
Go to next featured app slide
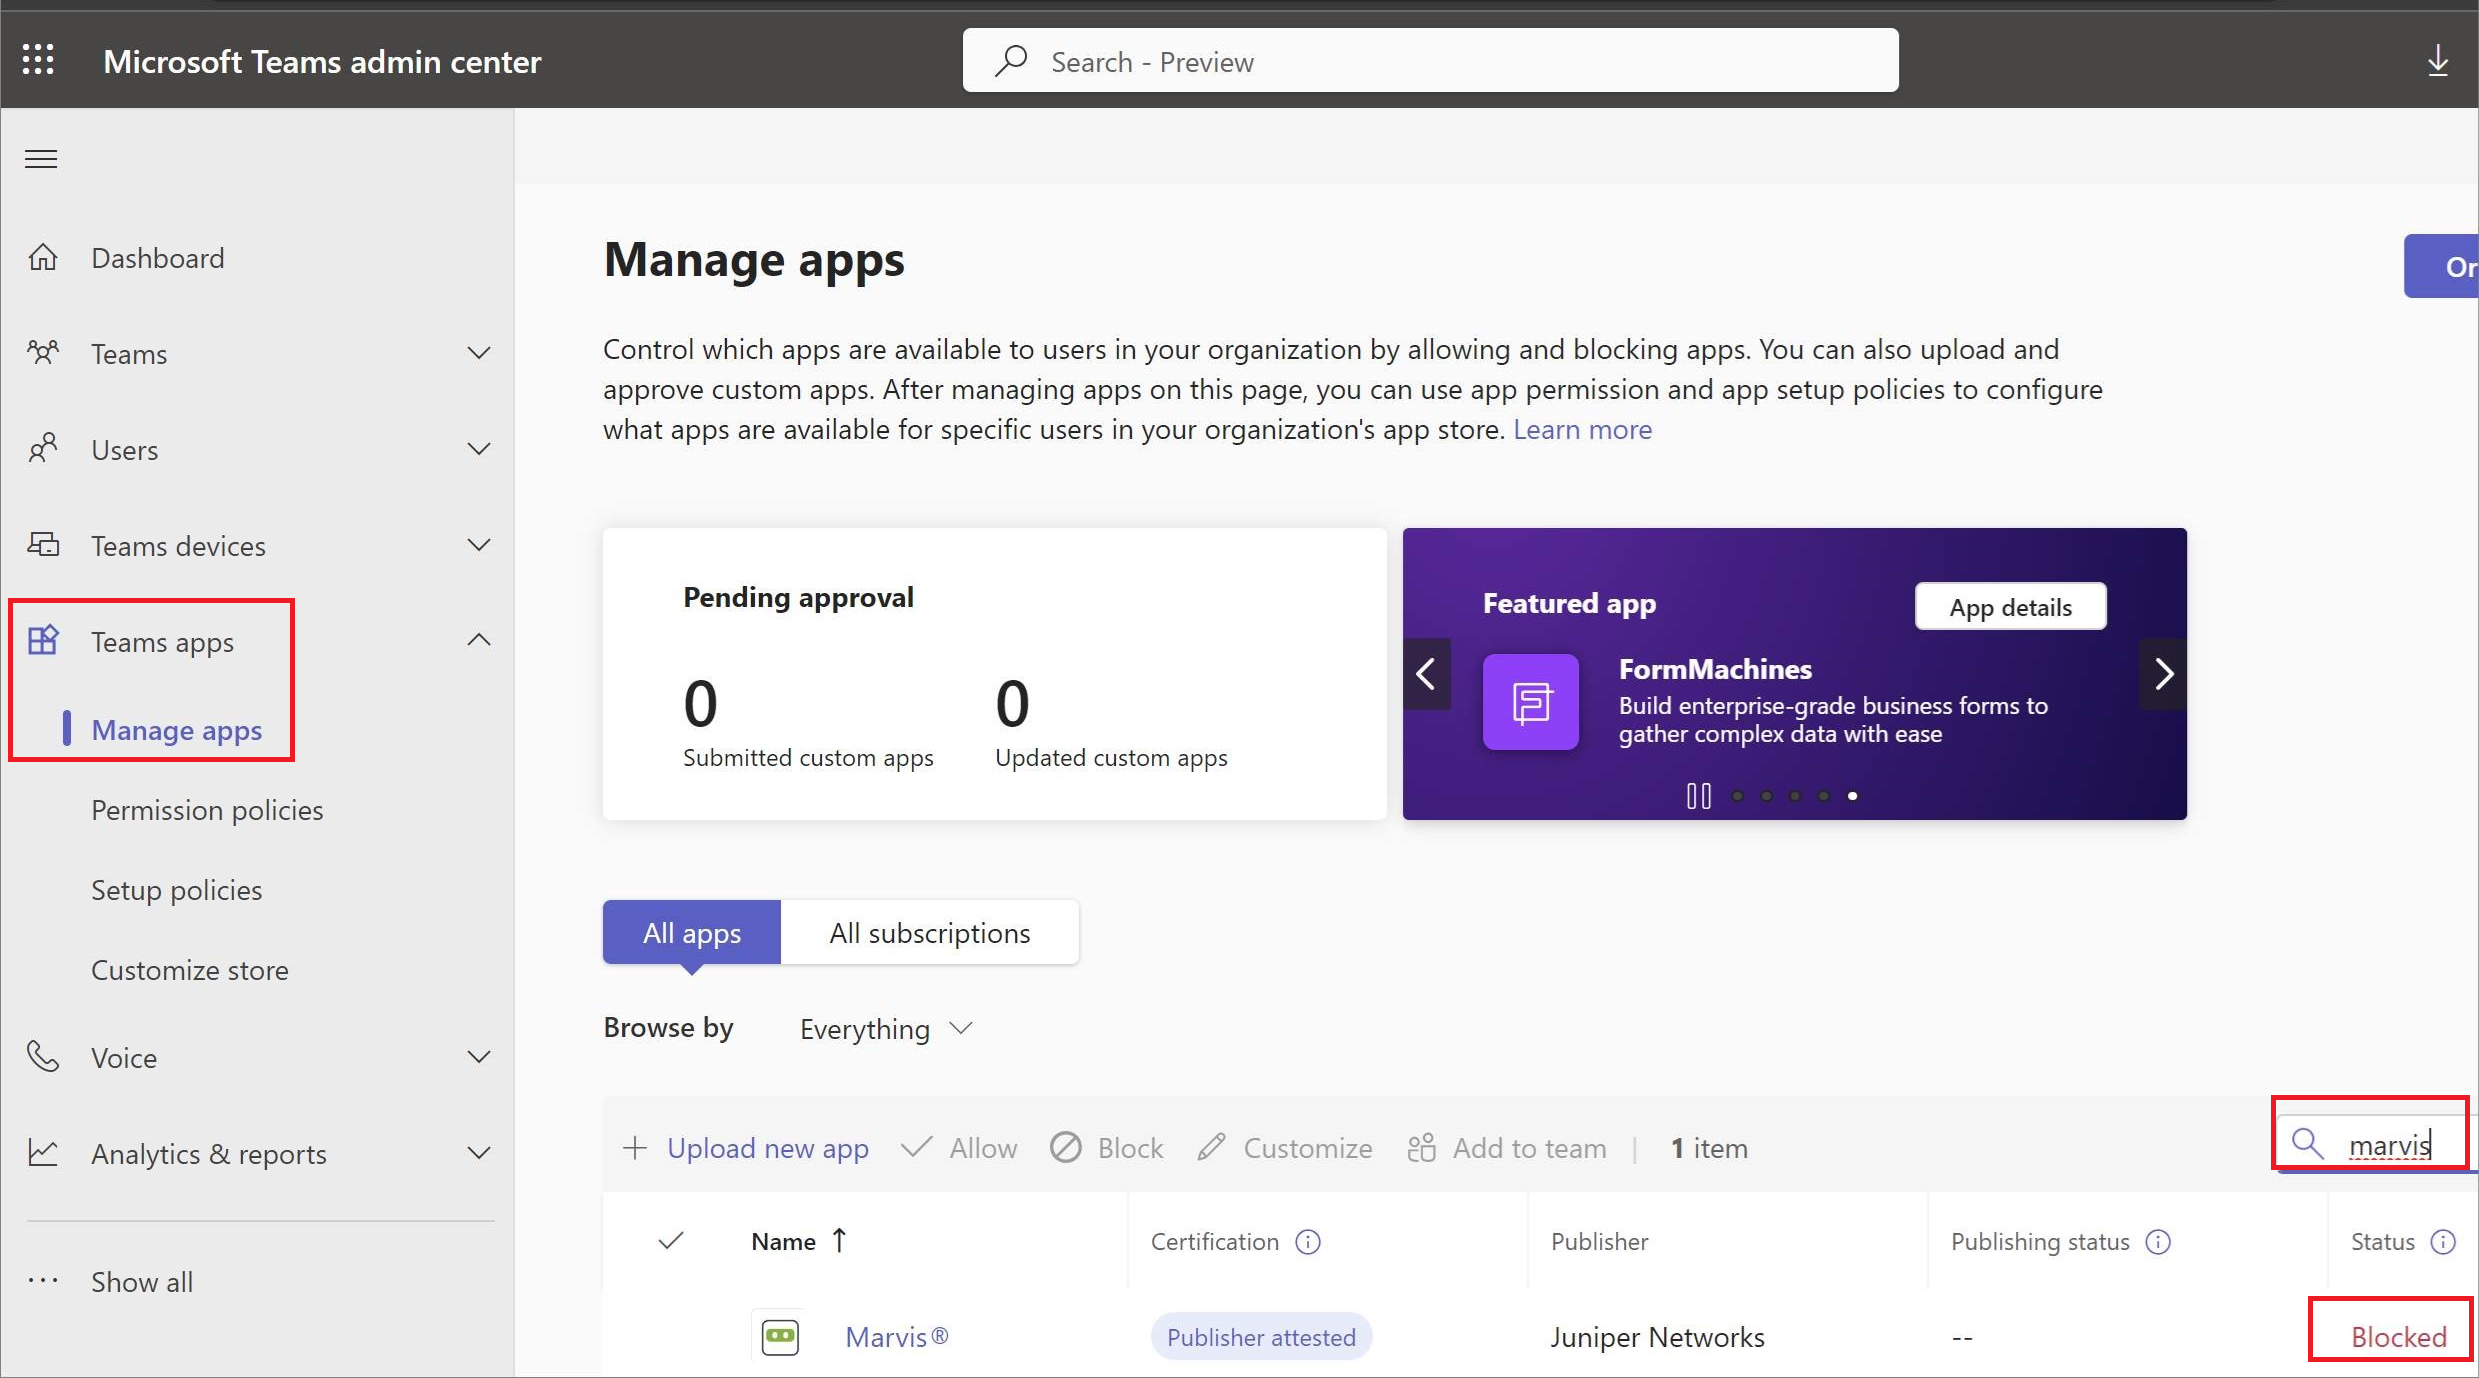coord(2163,674)
